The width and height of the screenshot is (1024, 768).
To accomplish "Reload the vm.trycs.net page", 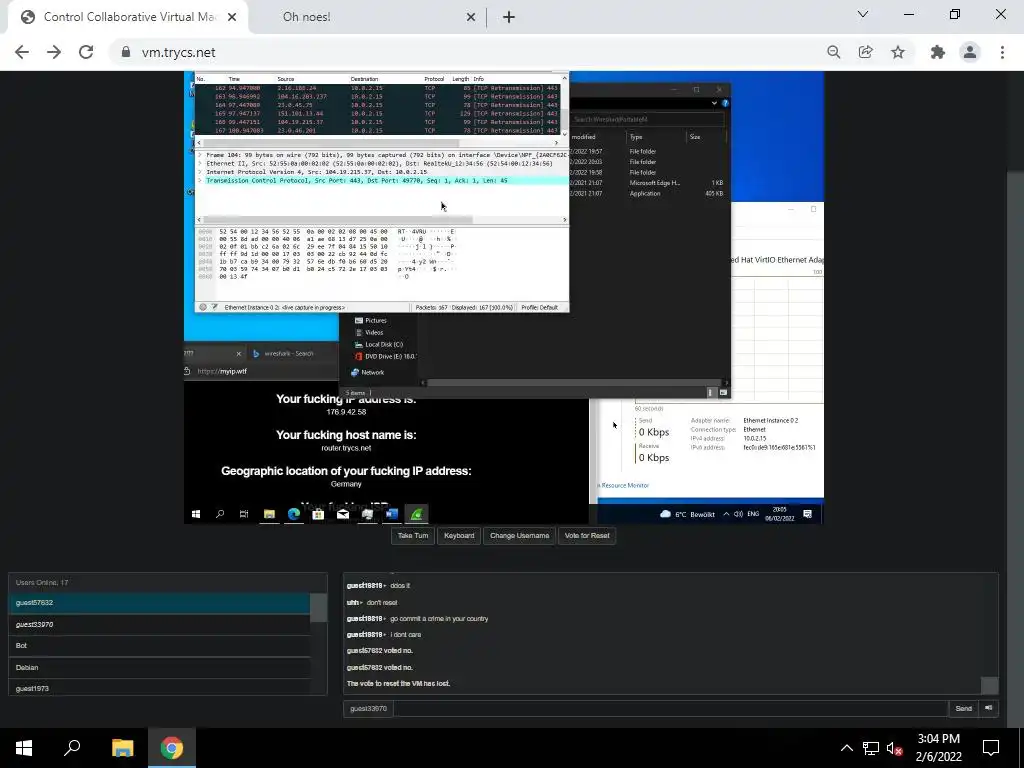I will [86, 52].
